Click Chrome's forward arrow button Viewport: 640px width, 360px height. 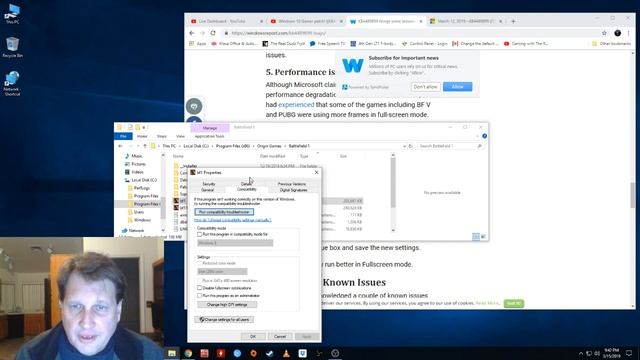click(x=202, y=33)
